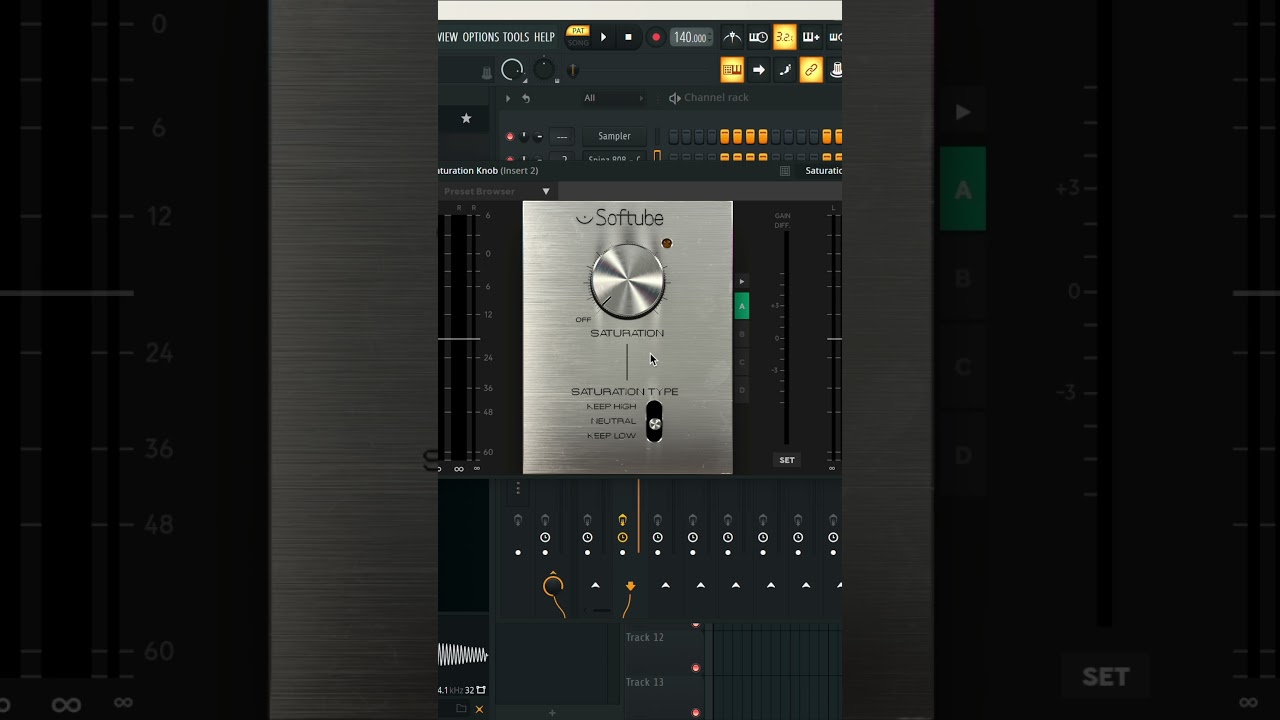
Task: Click the waveform preview thumbnail
Action: point(463,655)
